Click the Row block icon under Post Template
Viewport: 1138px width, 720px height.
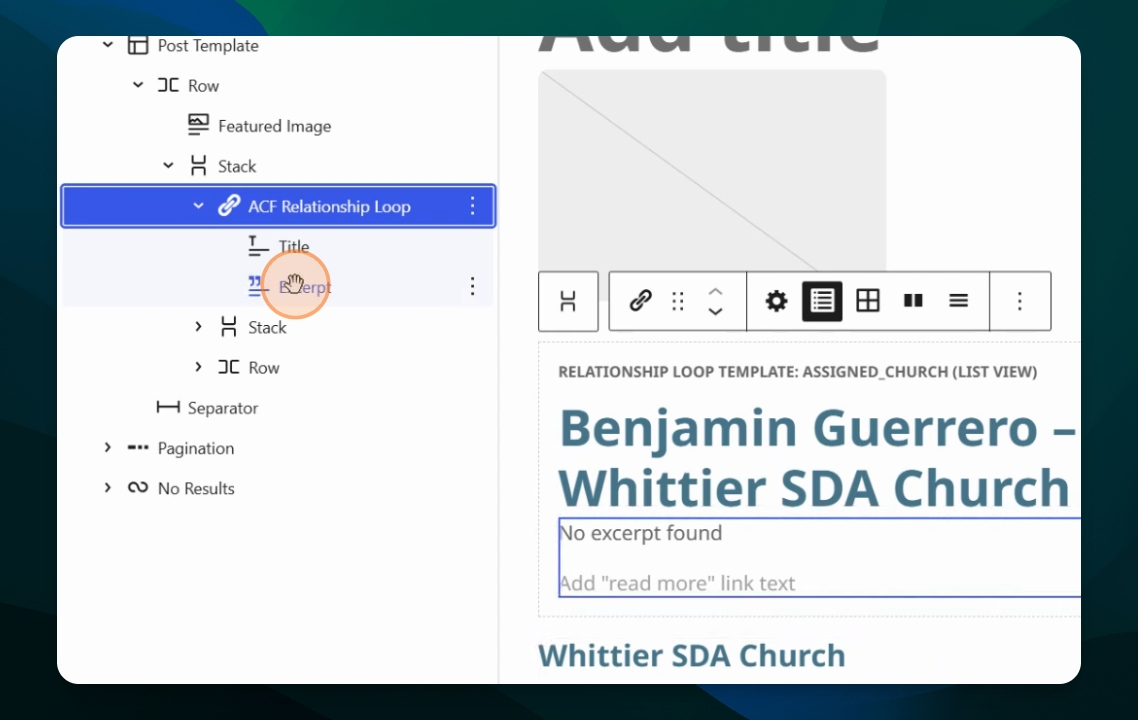pyautogui.click(x=168, y=85)
